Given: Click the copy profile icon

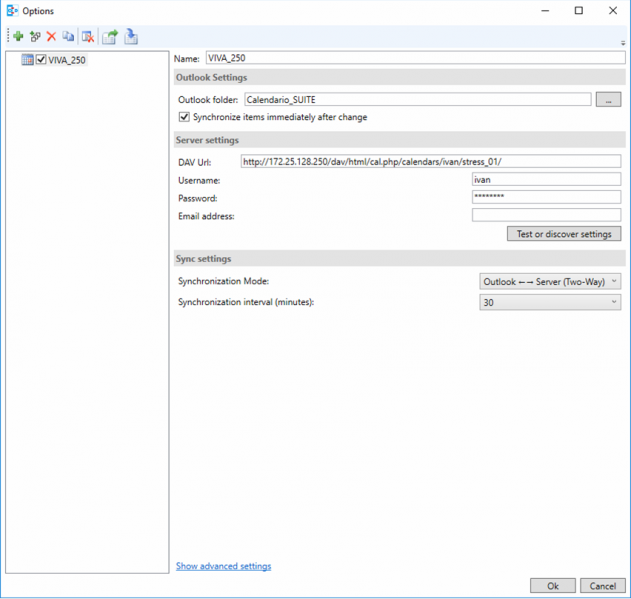Looking at the screenshot, I should pyautogui.click(x=68, y=37).
